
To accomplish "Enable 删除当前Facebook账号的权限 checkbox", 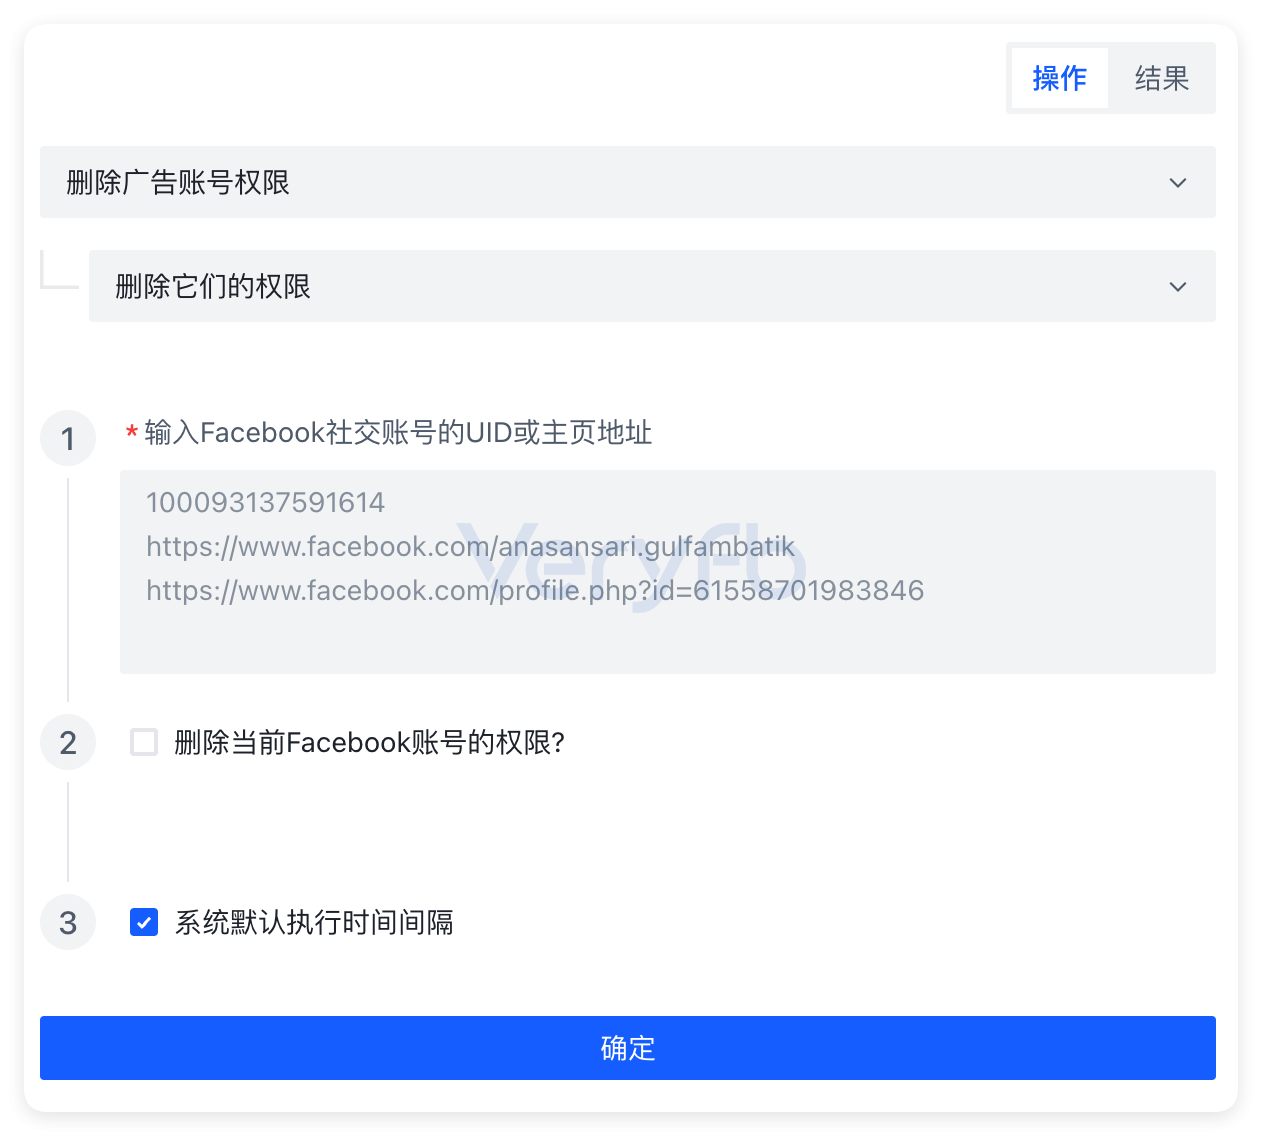I will point(144,742).
